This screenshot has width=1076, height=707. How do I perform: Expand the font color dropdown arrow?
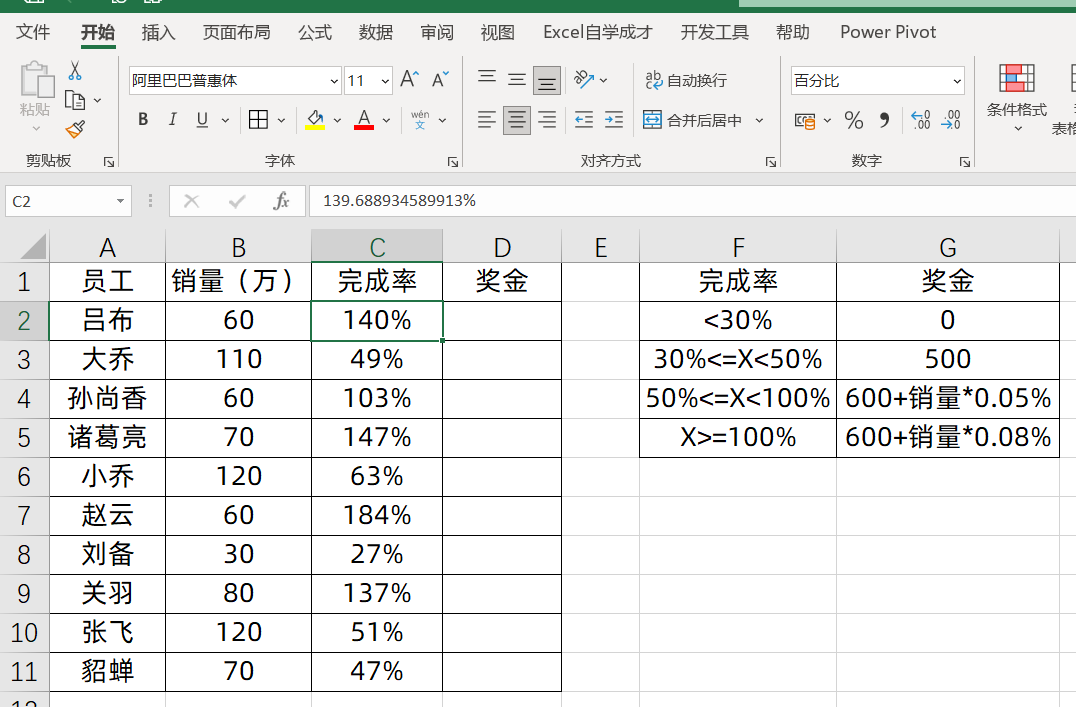click(386, 121)
